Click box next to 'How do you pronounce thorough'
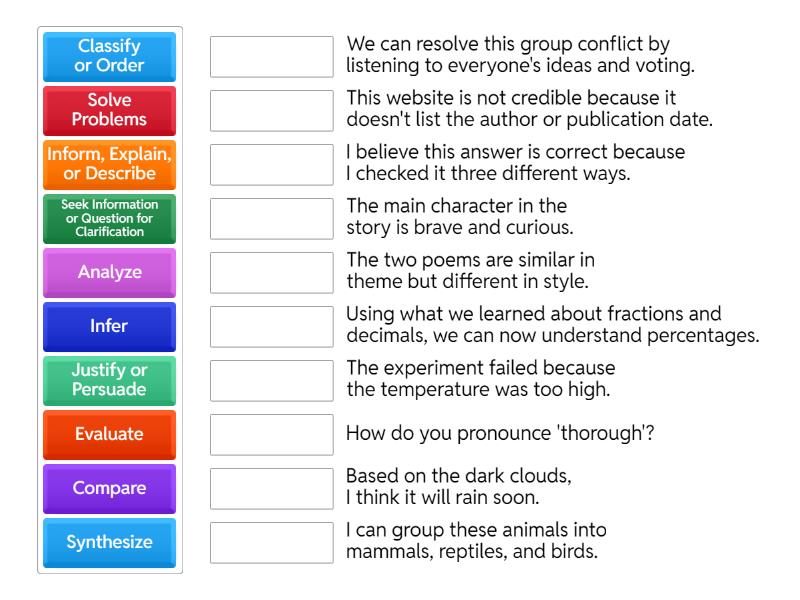This screenshot has height=600, width=800. pos(272,435)
